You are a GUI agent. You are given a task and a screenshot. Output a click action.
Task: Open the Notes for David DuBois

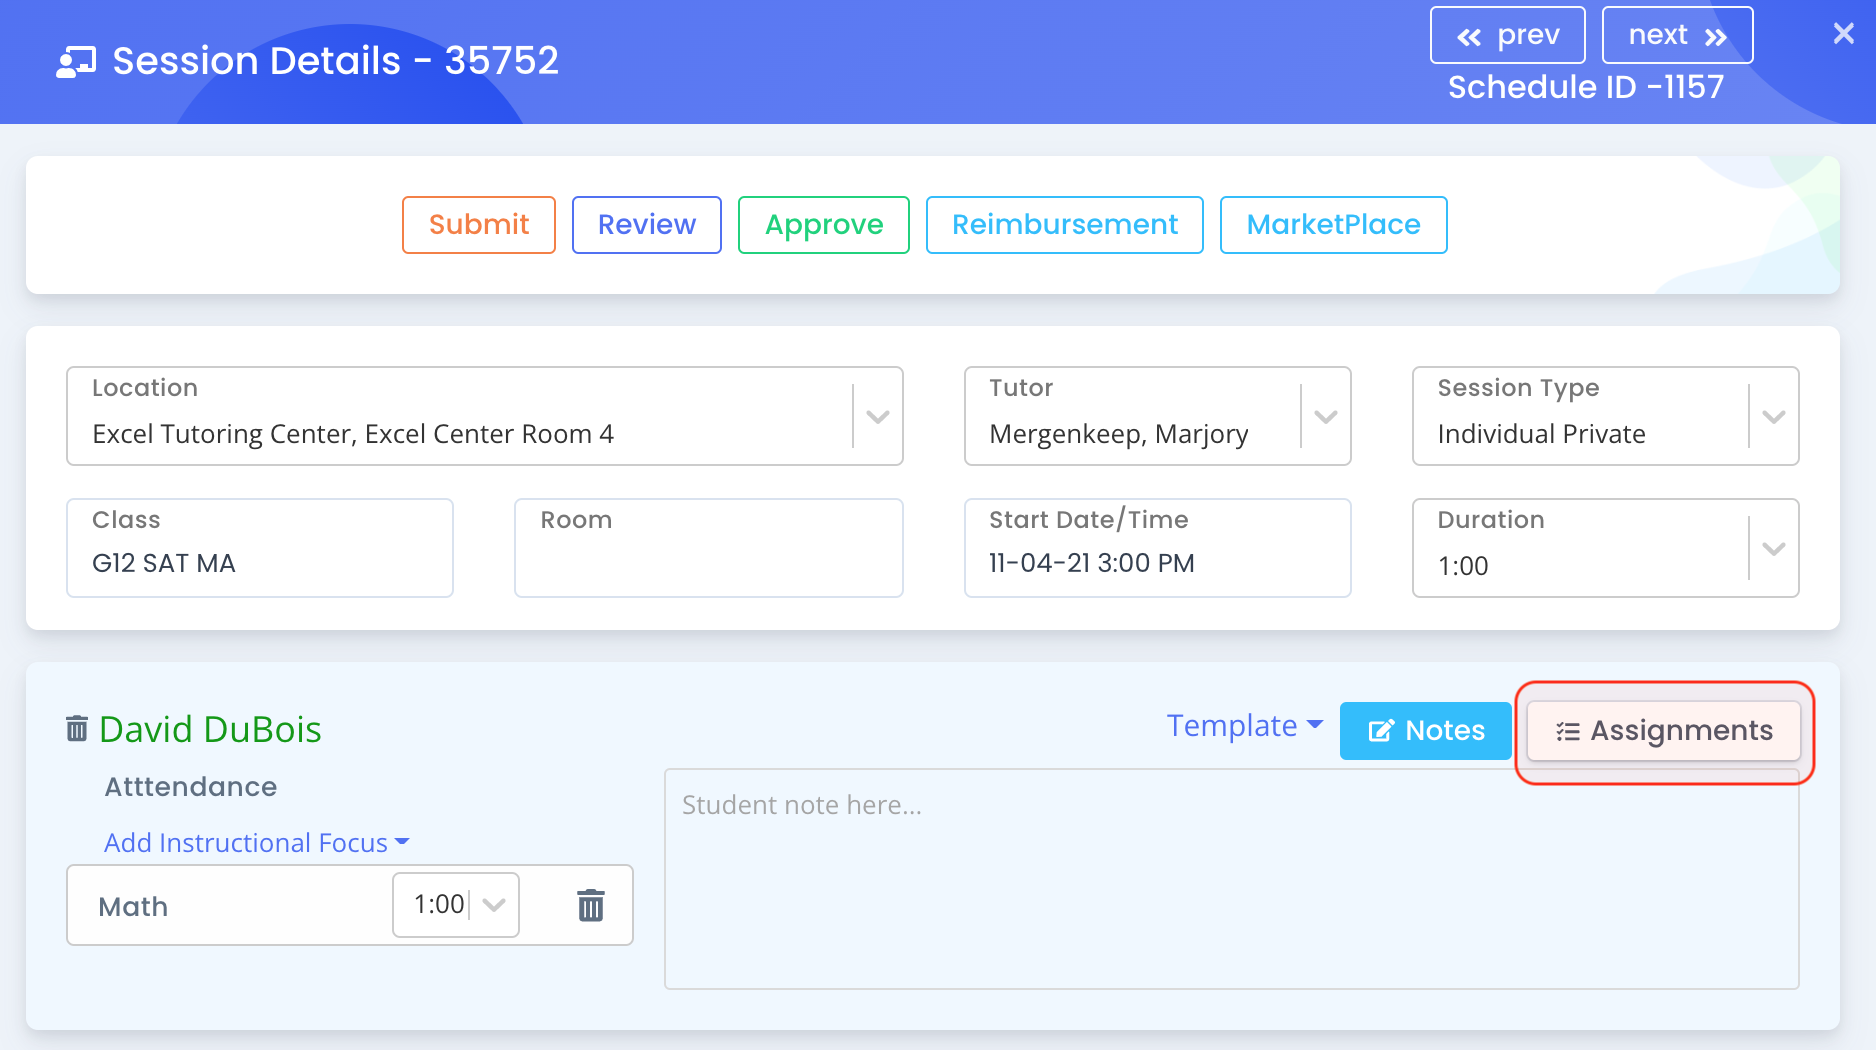coord(1426,731)
